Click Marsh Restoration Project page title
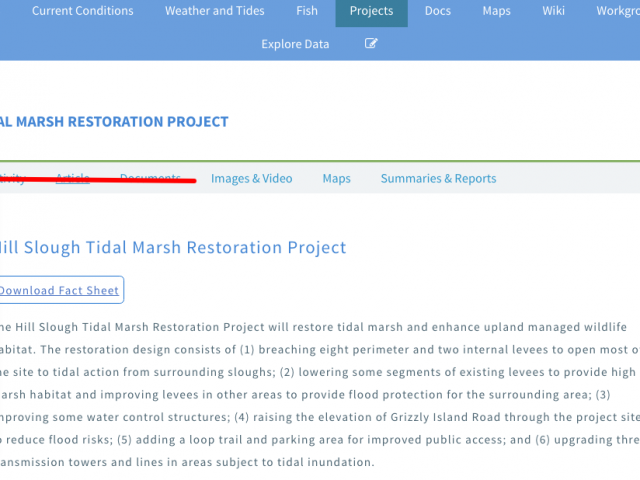This screenshot has height=480, width=640. coord(114,122)
